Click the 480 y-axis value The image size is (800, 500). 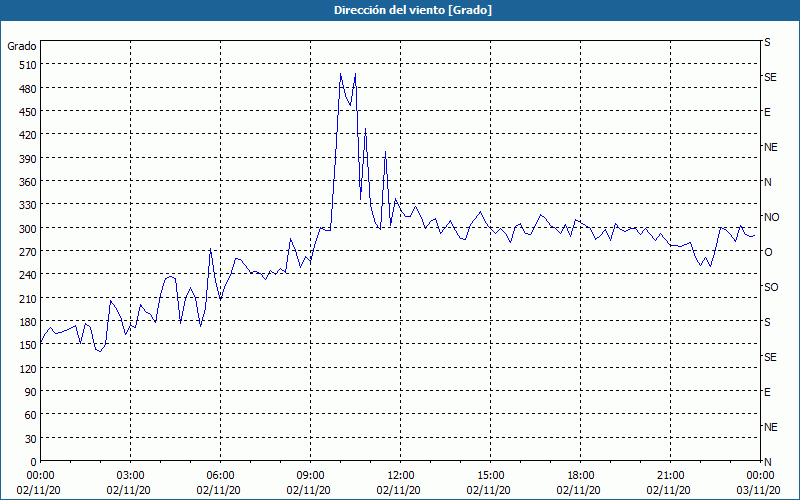[28, 89]
